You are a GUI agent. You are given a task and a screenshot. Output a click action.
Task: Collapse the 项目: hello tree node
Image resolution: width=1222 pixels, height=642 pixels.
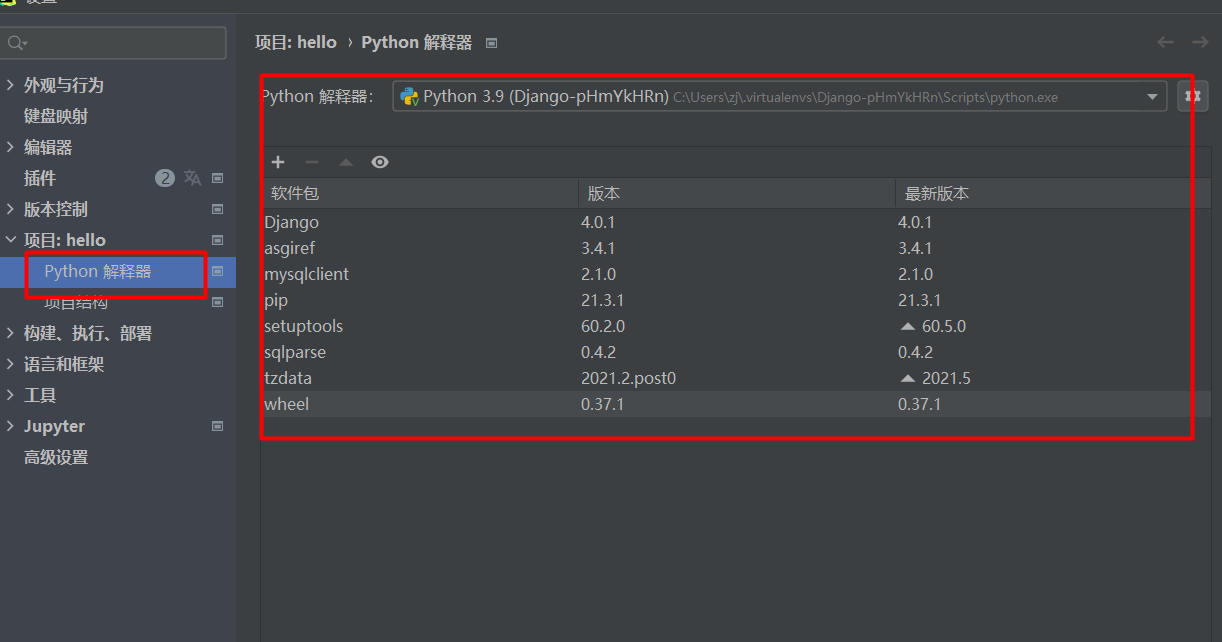pos(11,240)
